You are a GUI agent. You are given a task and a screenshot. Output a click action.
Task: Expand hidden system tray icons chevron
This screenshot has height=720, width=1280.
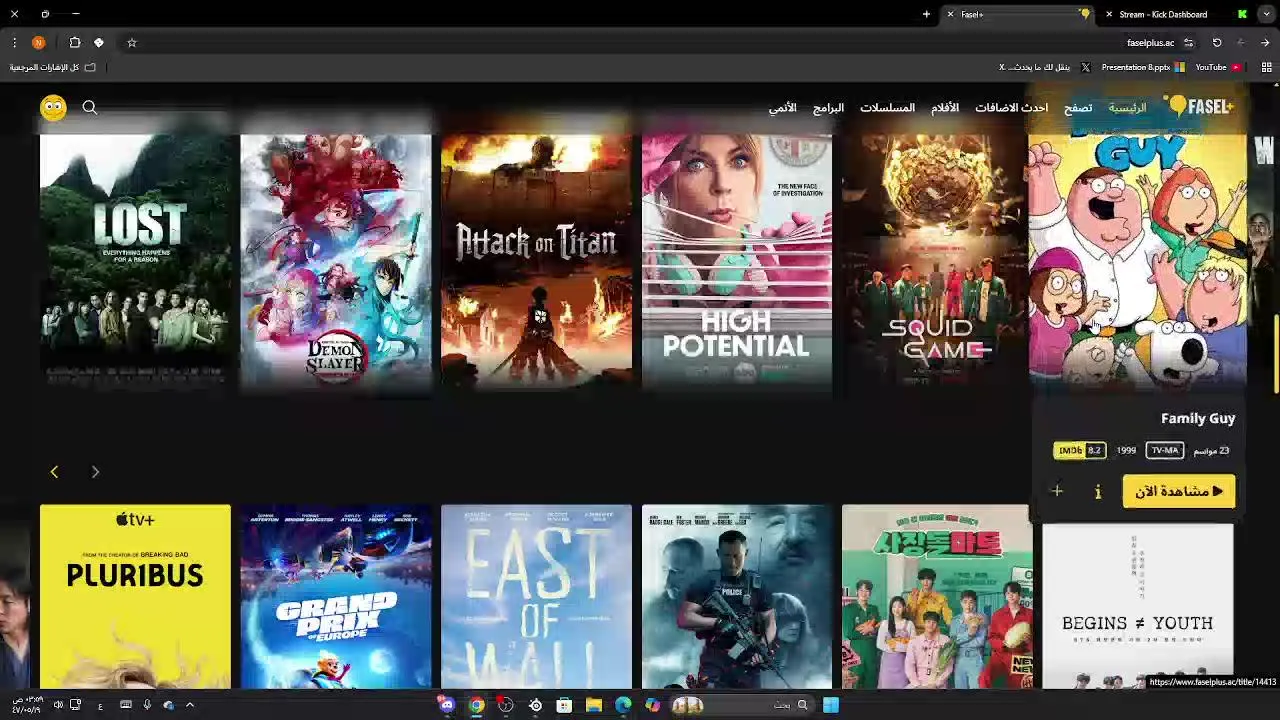(189, 705)
